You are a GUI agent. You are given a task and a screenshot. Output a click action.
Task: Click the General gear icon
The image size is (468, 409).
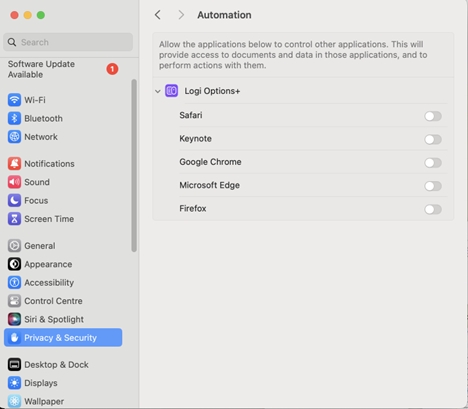pyautogui.click(x=14, y=246)
